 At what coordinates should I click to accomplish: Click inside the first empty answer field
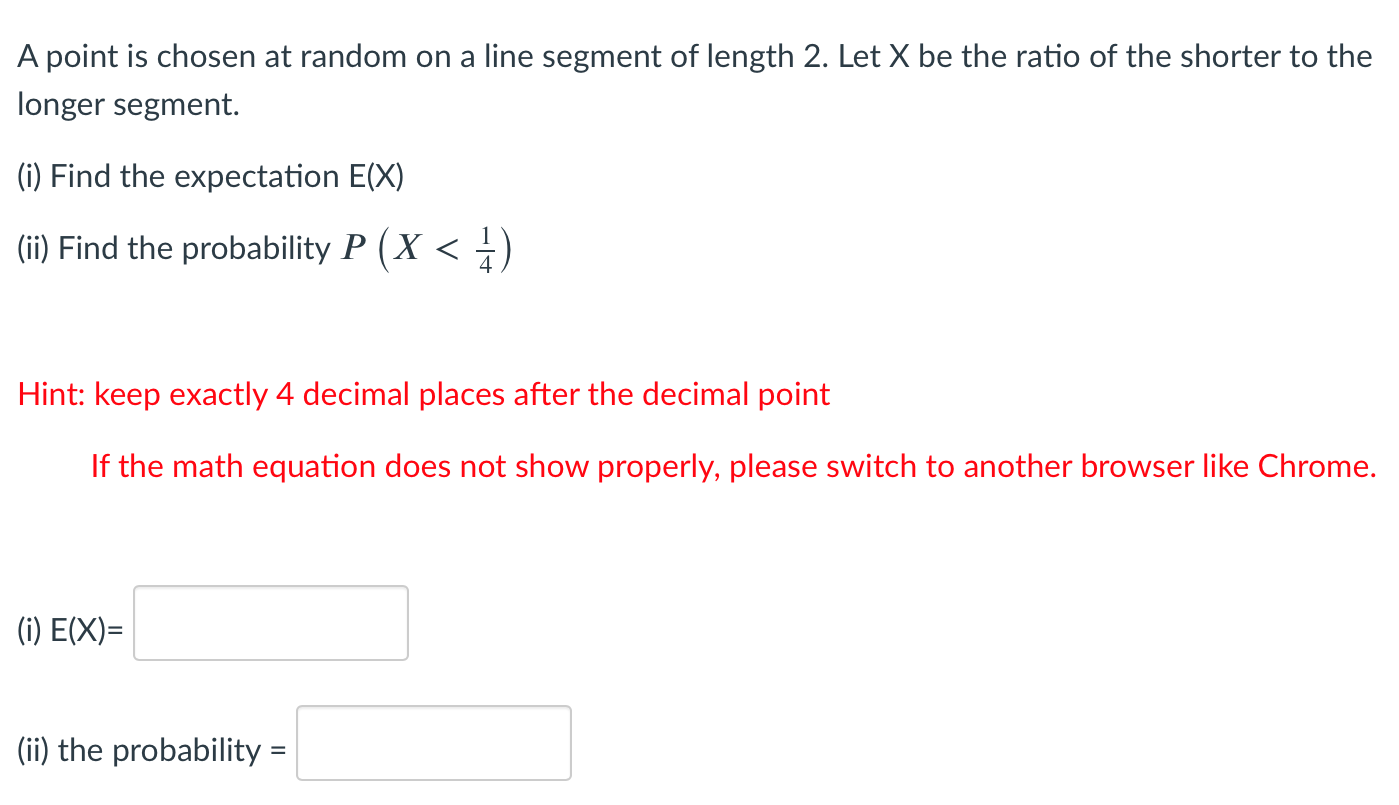tap(270, 622)
